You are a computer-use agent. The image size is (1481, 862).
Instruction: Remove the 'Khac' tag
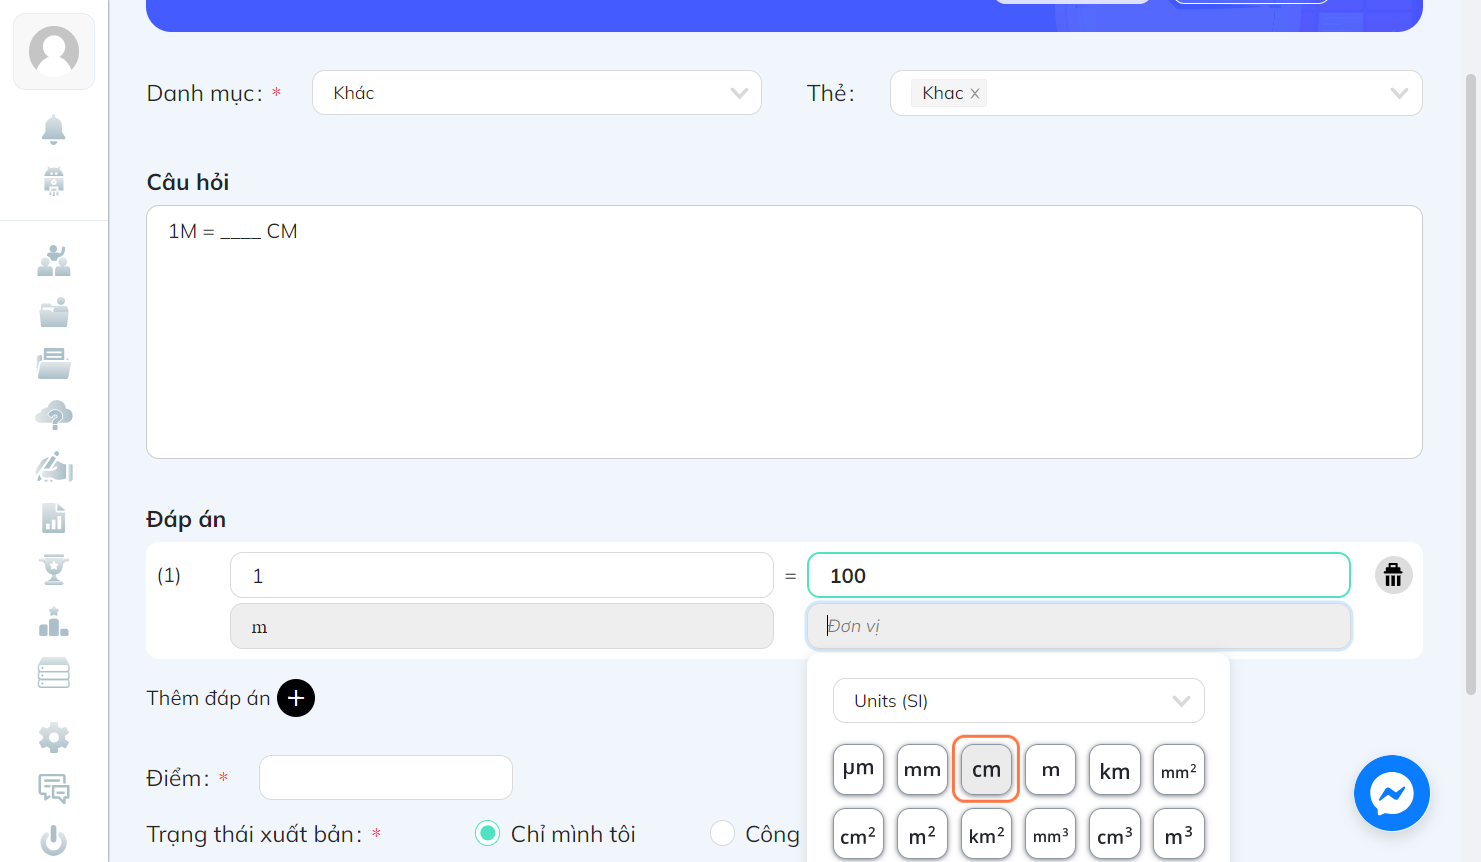click(975, 93)
